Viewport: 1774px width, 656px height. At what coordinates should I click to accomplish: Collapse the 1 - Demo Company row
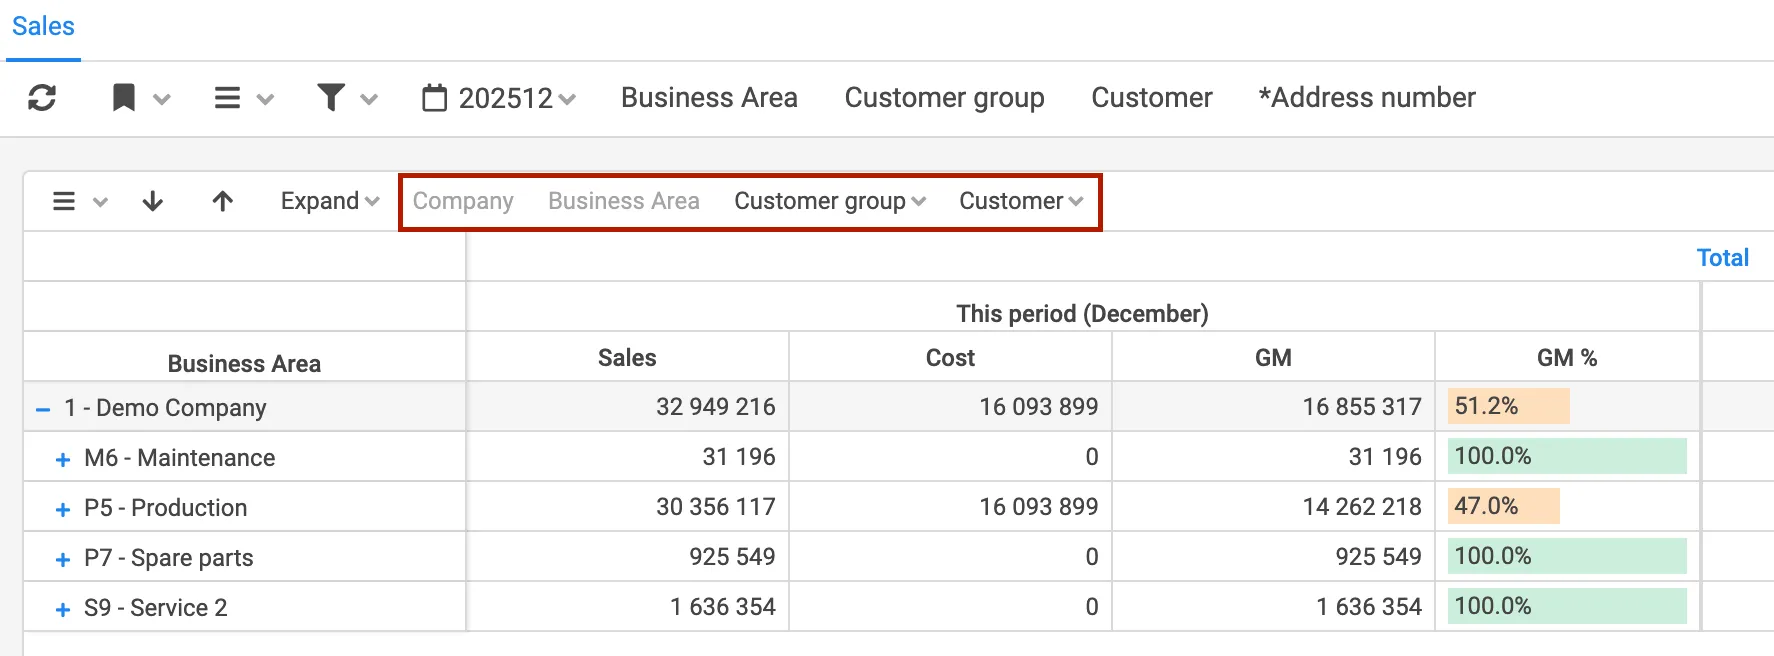tap(43, 409)
